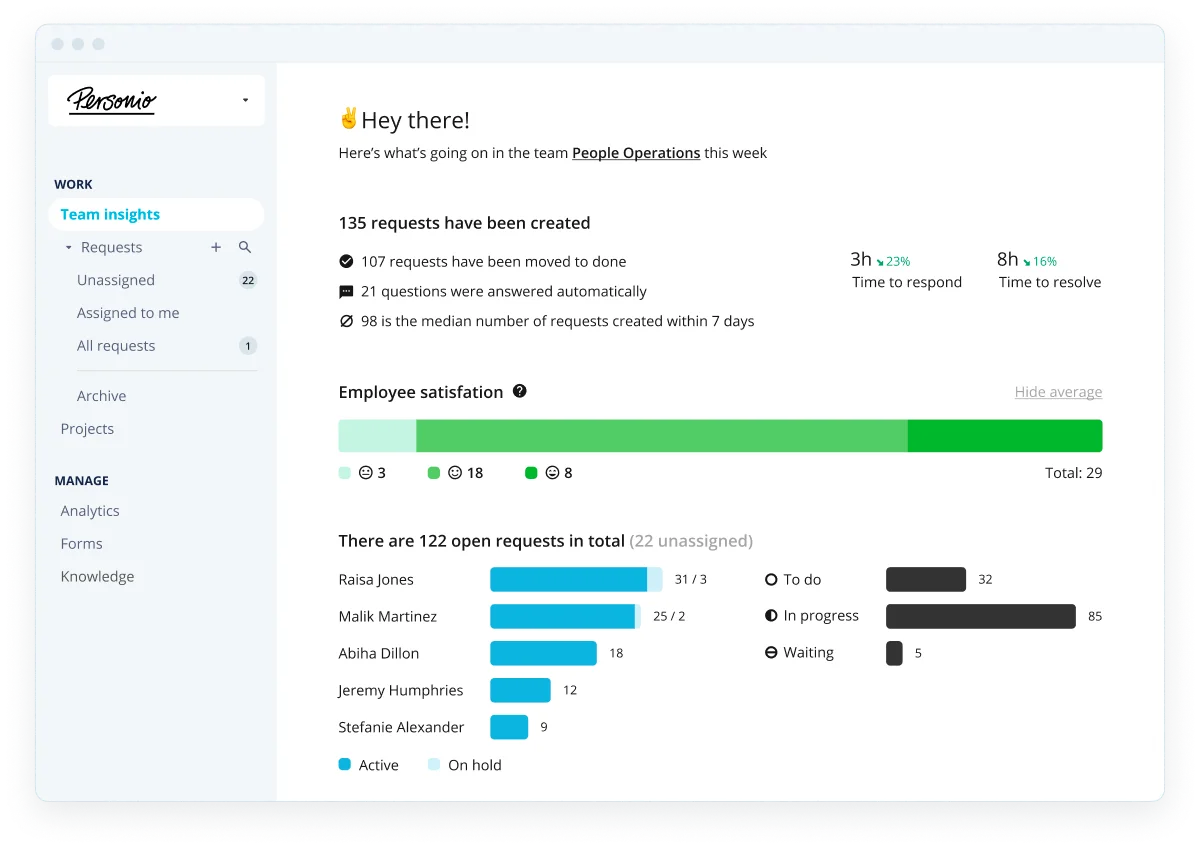Click the victory hand emoji in the greeting
The image size is (1201, 849).
(x=348, y=119)
